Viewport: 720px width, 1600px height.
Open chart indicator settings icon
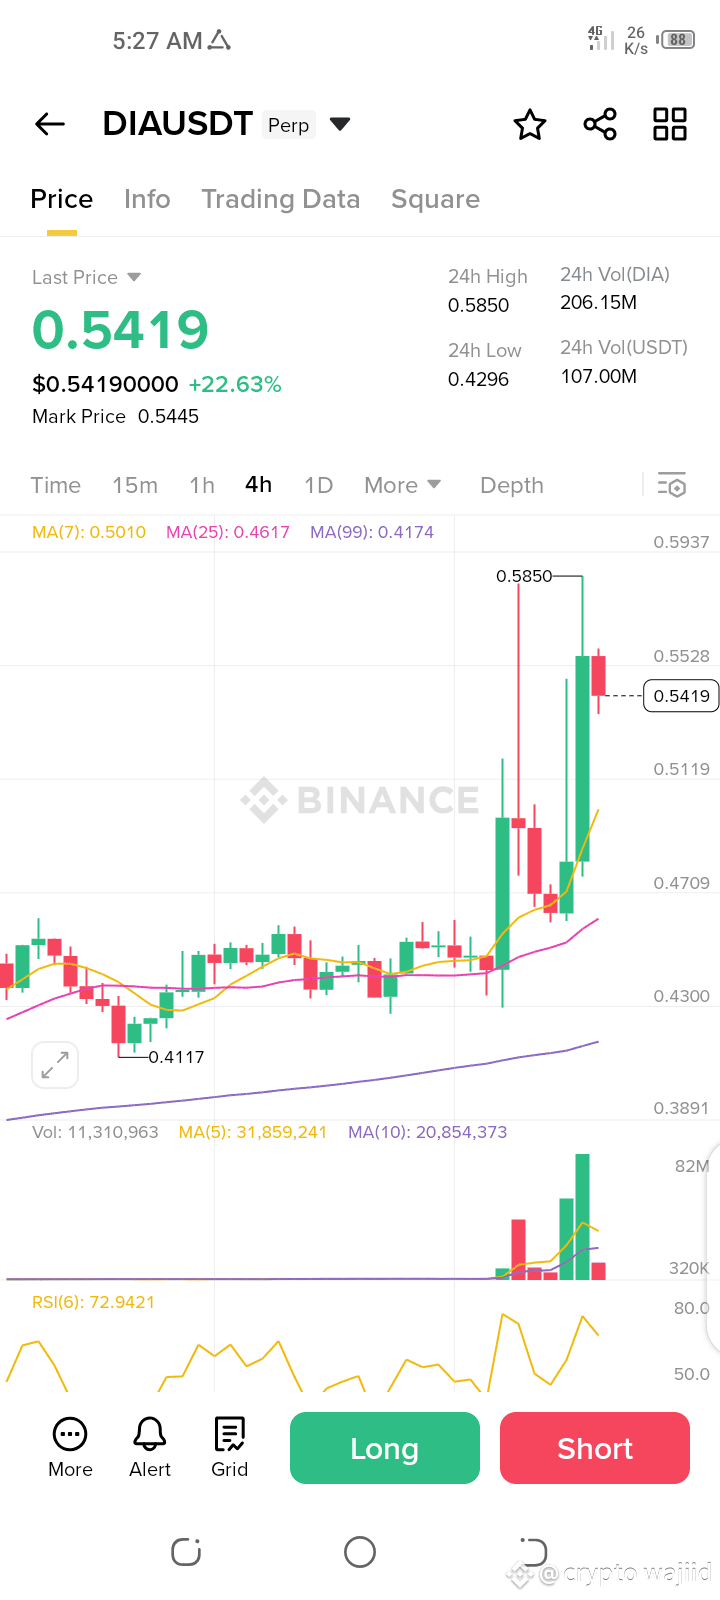click(672, 485)
